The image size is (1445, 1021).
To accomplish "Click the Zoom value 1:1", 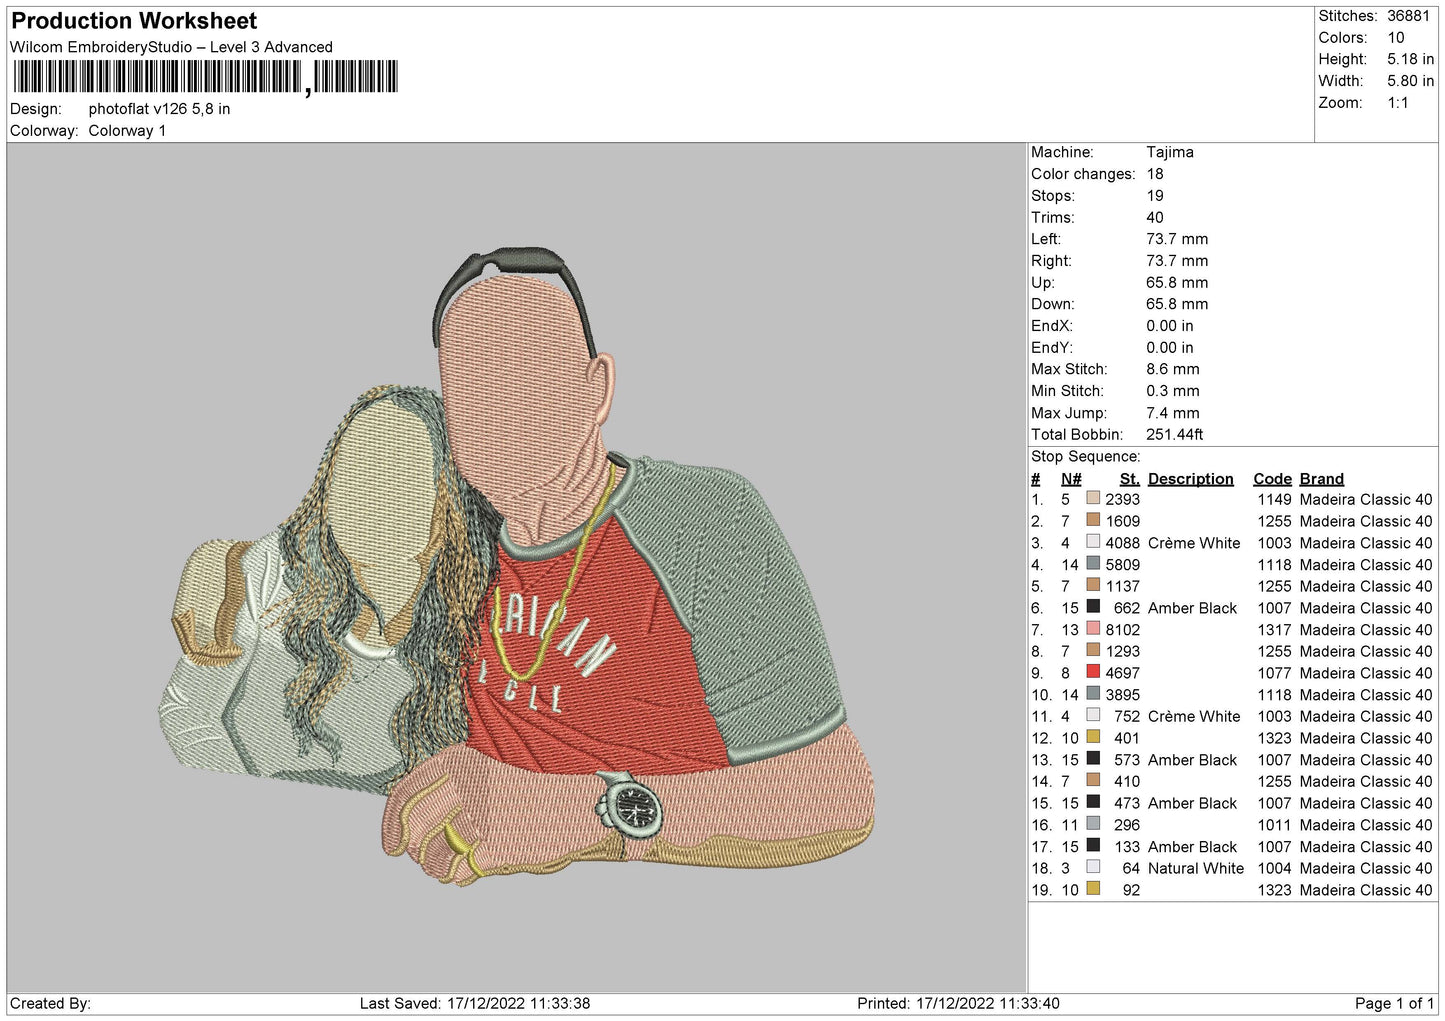I will tap(1397, 103).
